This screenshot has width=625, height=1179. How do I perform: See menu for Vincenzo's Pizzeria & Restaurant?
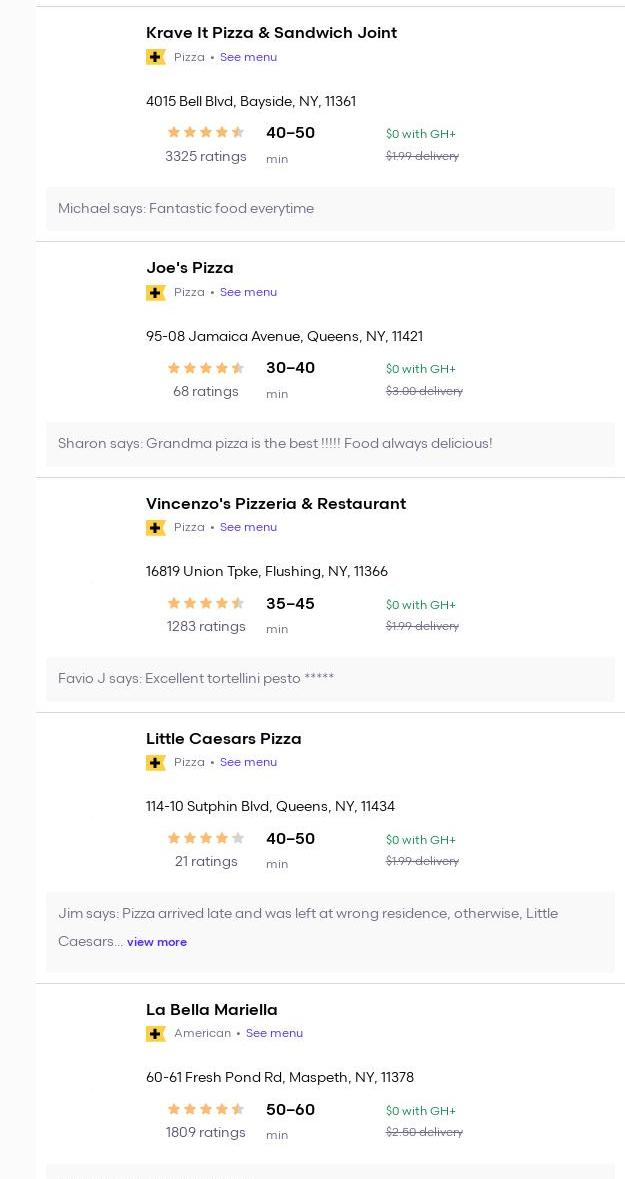coord(248,527)
